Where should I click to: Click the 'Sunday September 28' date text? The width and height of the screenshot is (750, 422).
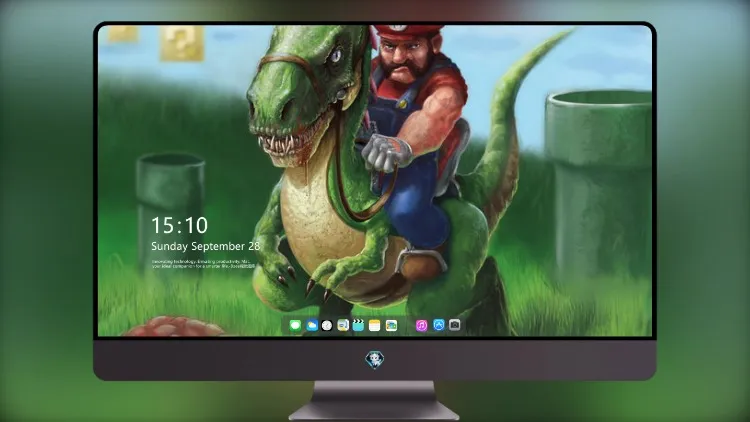click(x=206, y=246)
